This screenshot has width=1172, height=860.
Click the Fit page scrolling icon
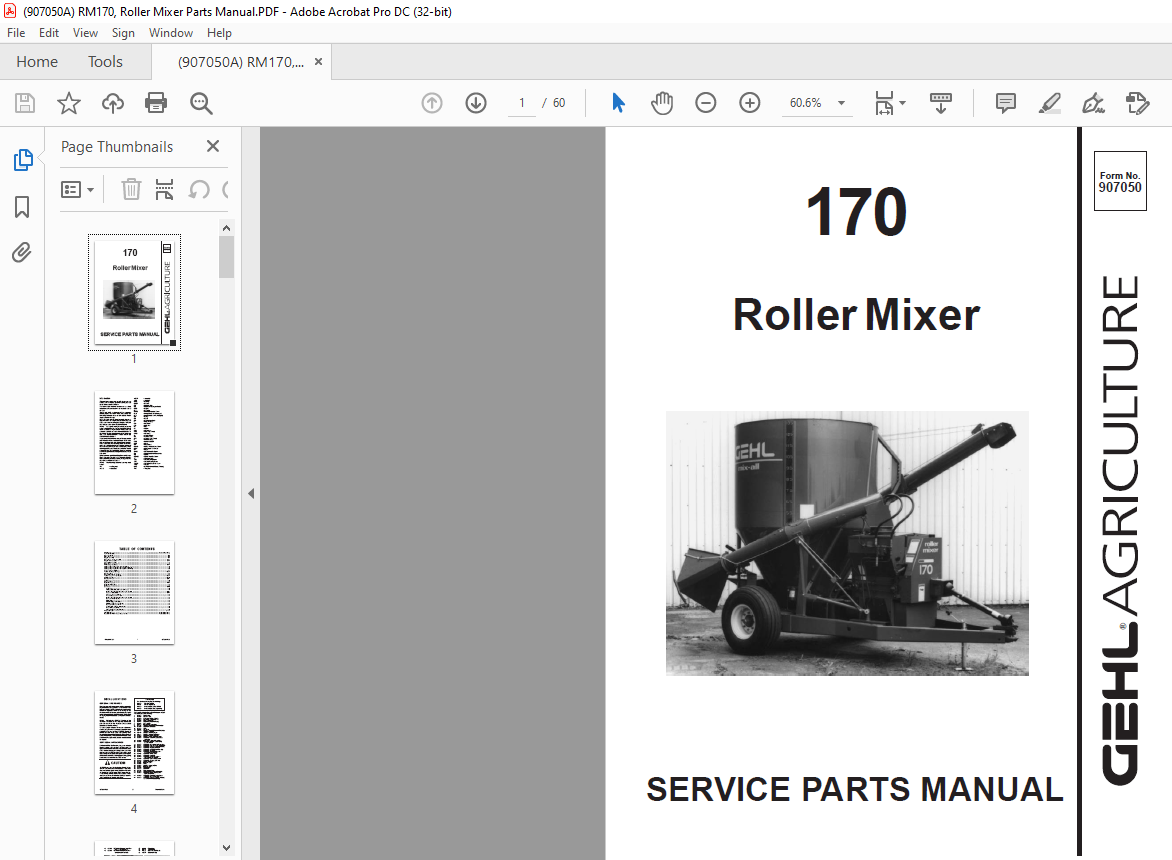point(884,103)
